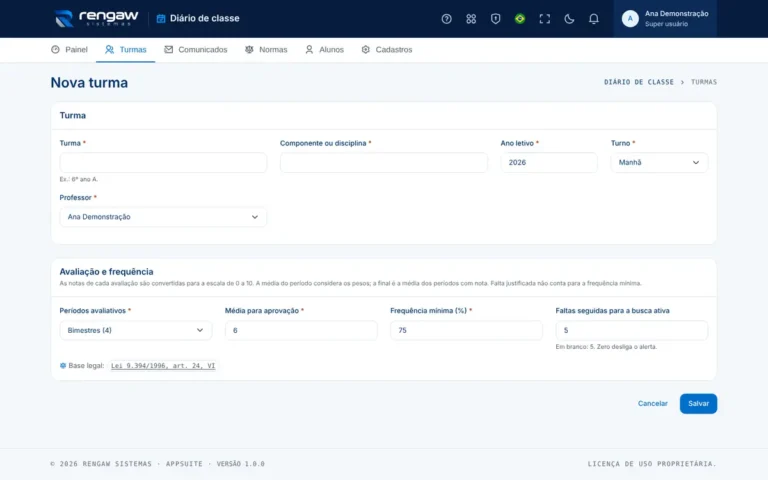Switch to dark mode moon icon
Image resolution: width=768 pixels, height=480 pixels.
tap(569, 19)
